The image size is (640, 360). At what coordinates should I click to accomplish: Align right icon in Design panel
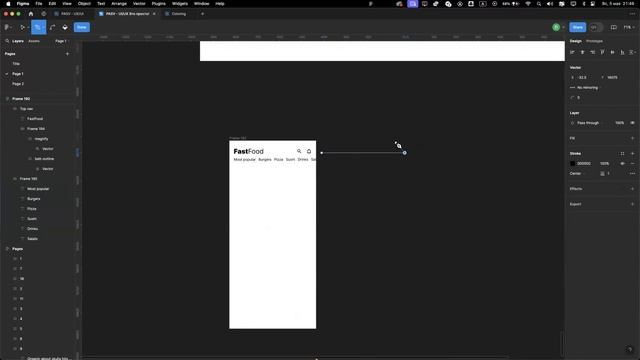592,52
